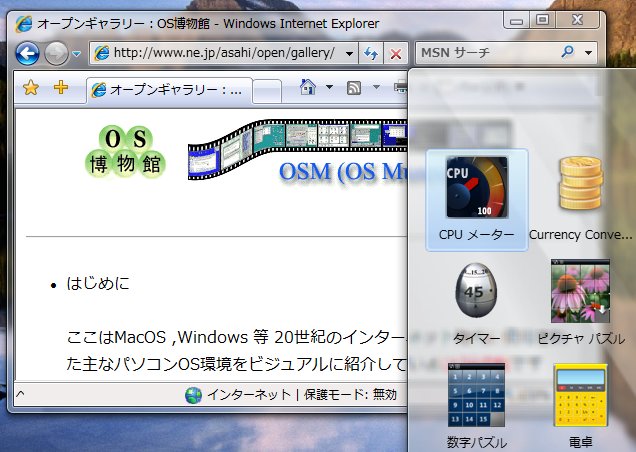Click the OSM (OS Museum) heading text
Viewport: 636px width, 452px height.
coord(343,172)
